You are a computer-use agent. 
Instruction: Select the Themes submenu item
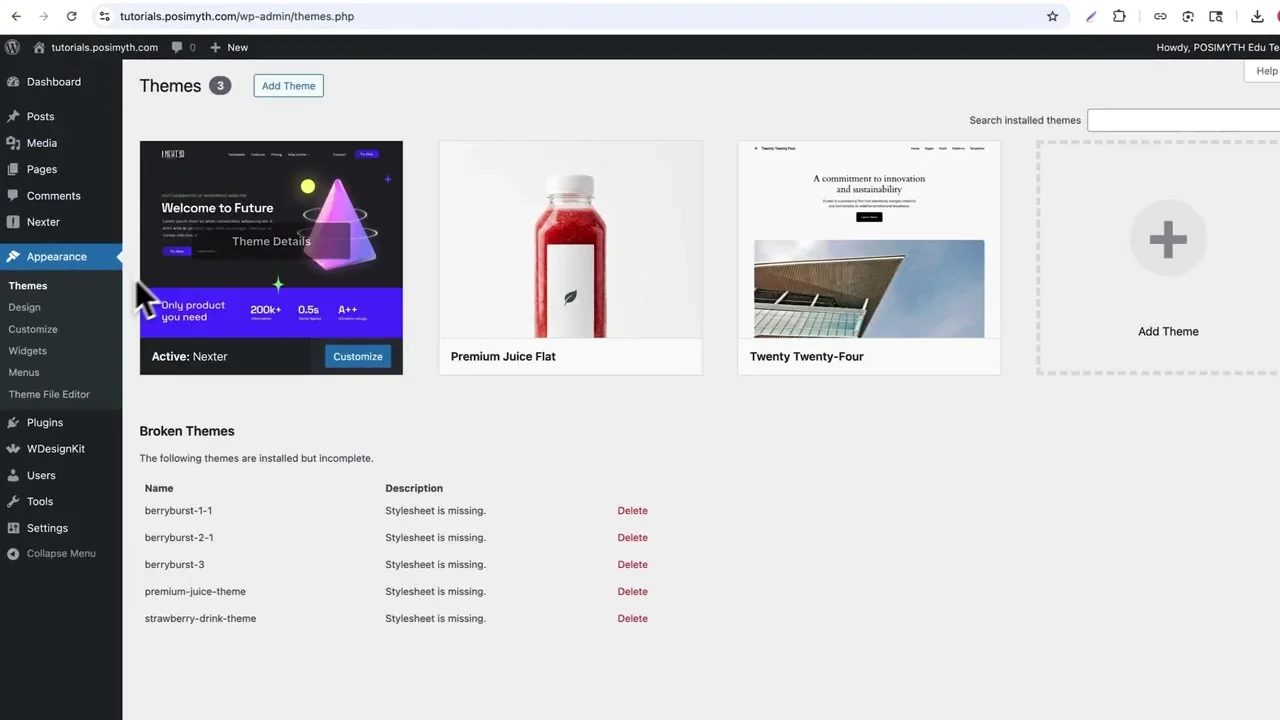28,286
